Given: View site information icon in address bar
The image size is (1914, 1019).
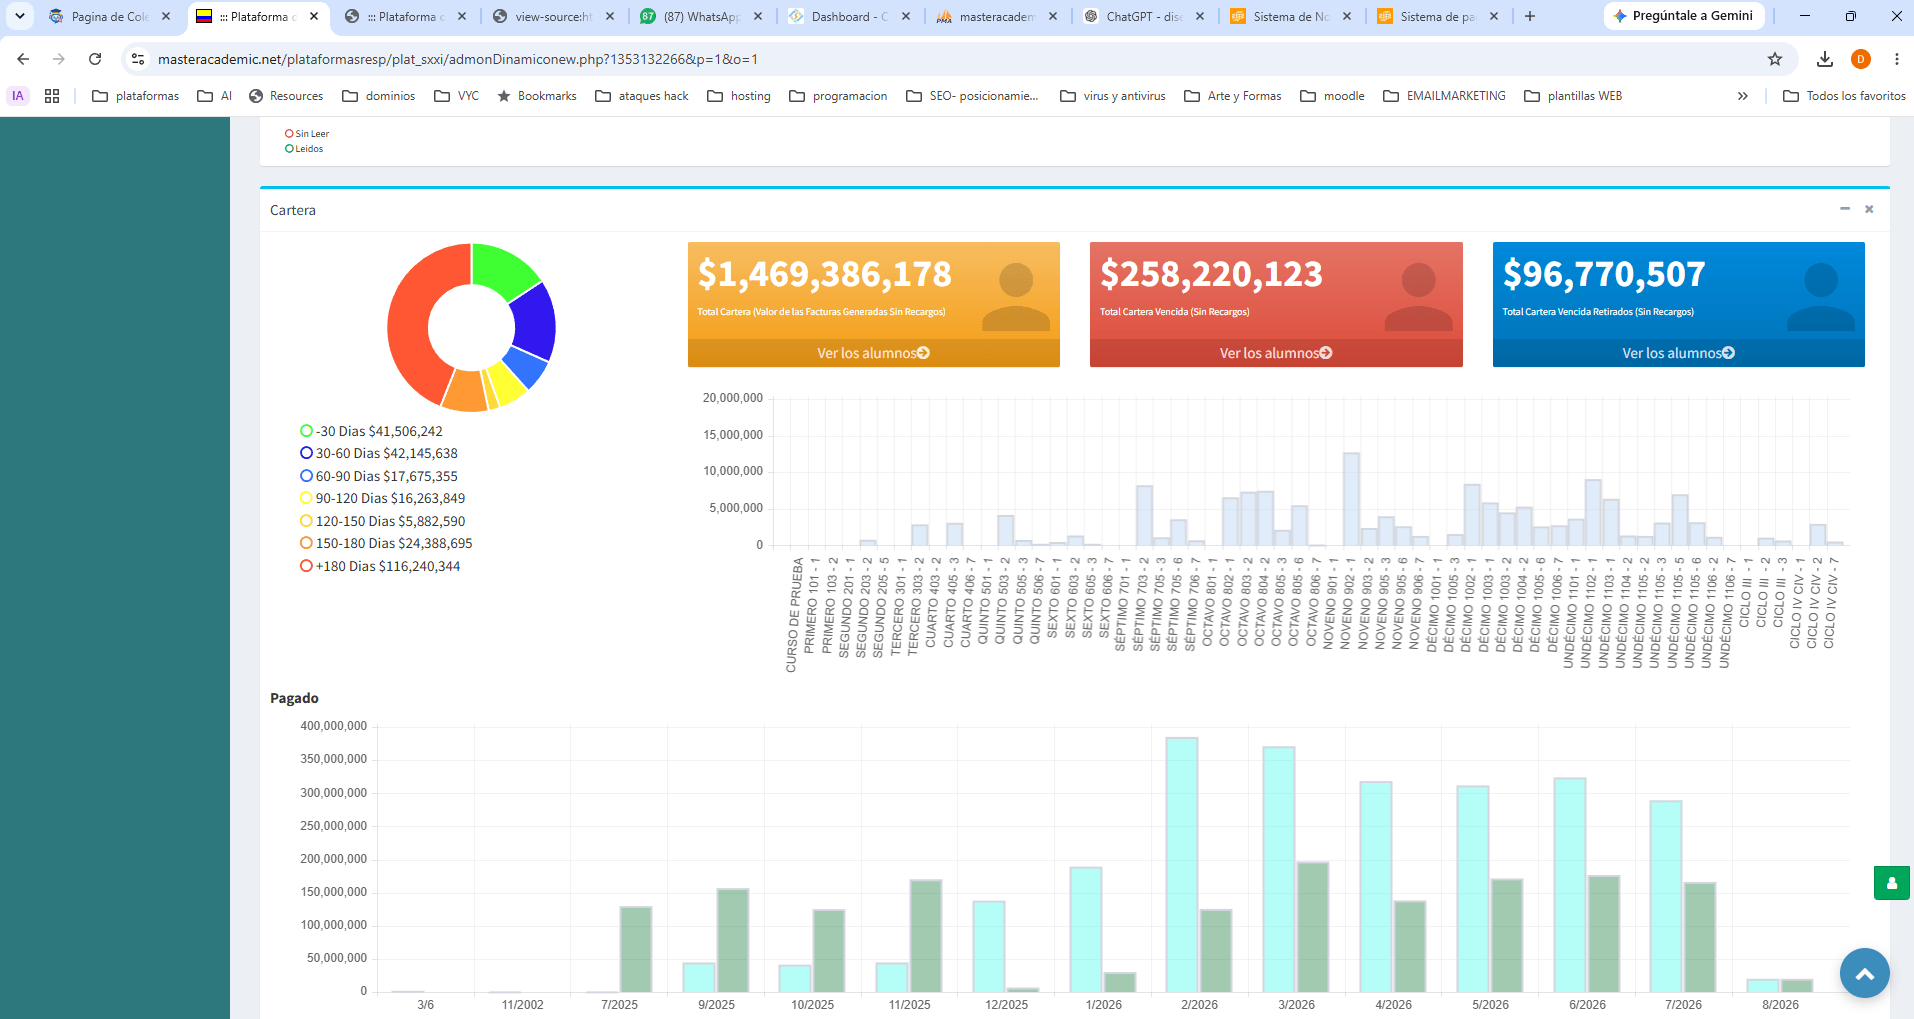Looking at the screenshot, I should coord(138,59).
